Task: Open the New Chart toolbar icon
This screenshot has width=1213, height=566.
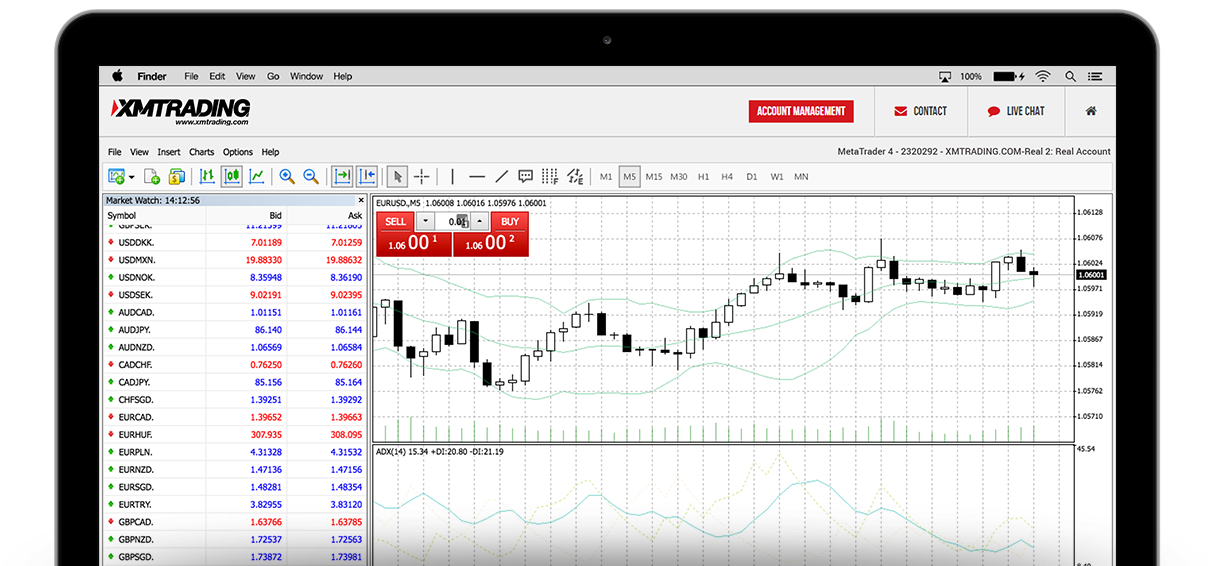Action: [115, 177]
